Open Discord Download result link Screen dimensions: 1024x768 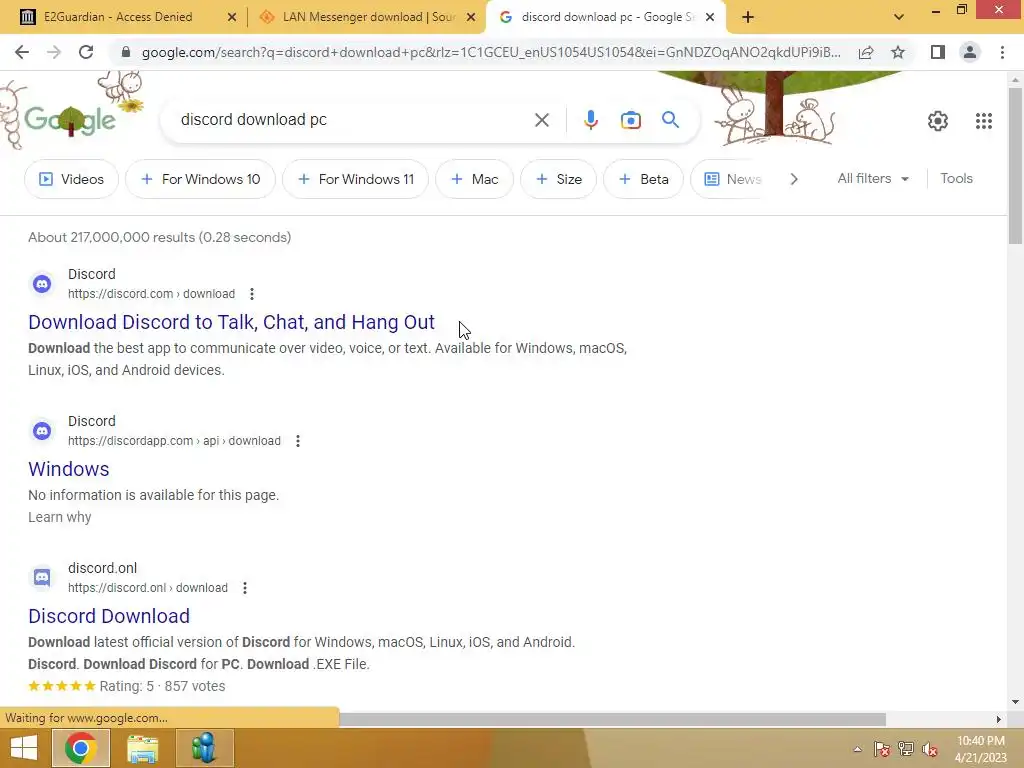(109, 616)
